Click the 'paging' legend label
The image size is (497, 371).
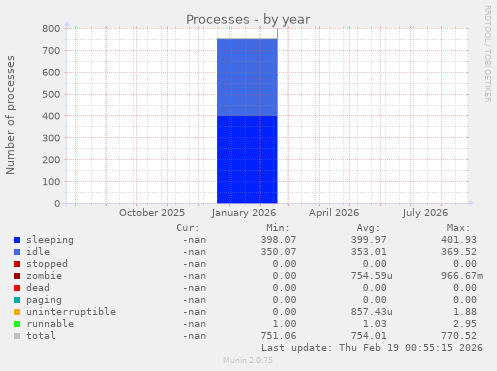point(44,300)
